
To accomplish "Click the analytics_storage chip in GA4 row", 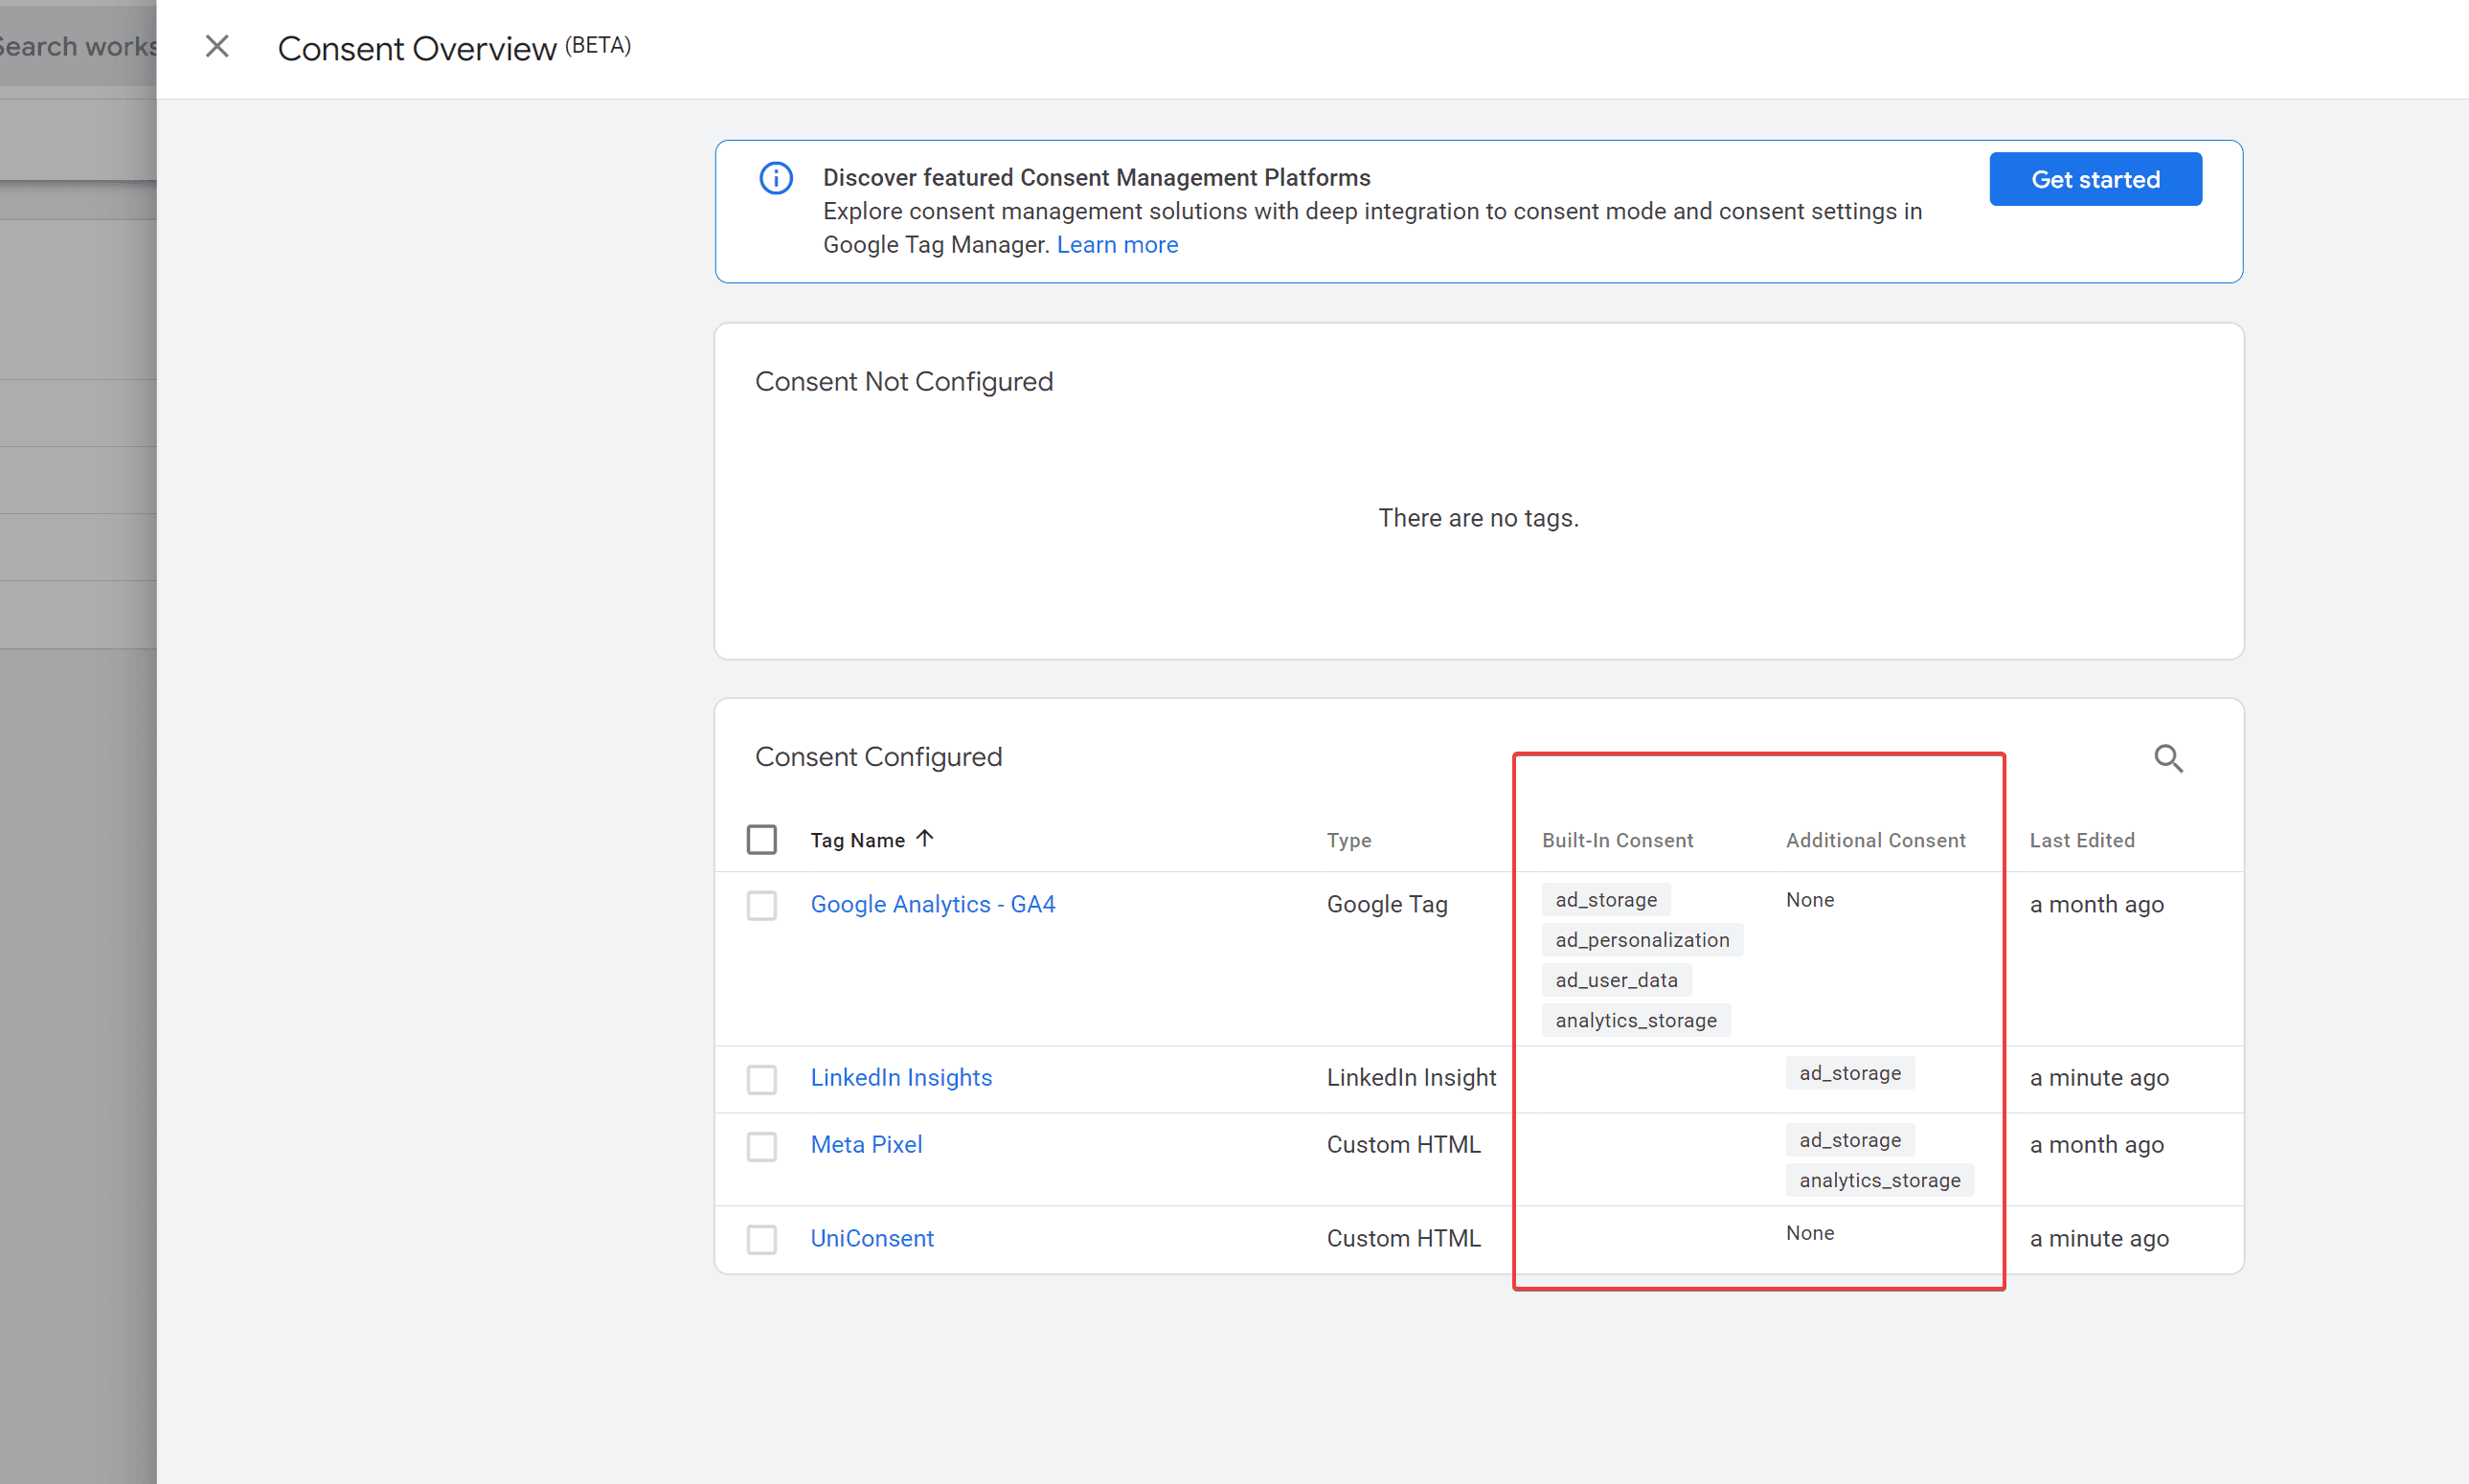I will [x=1635, y=1020].
